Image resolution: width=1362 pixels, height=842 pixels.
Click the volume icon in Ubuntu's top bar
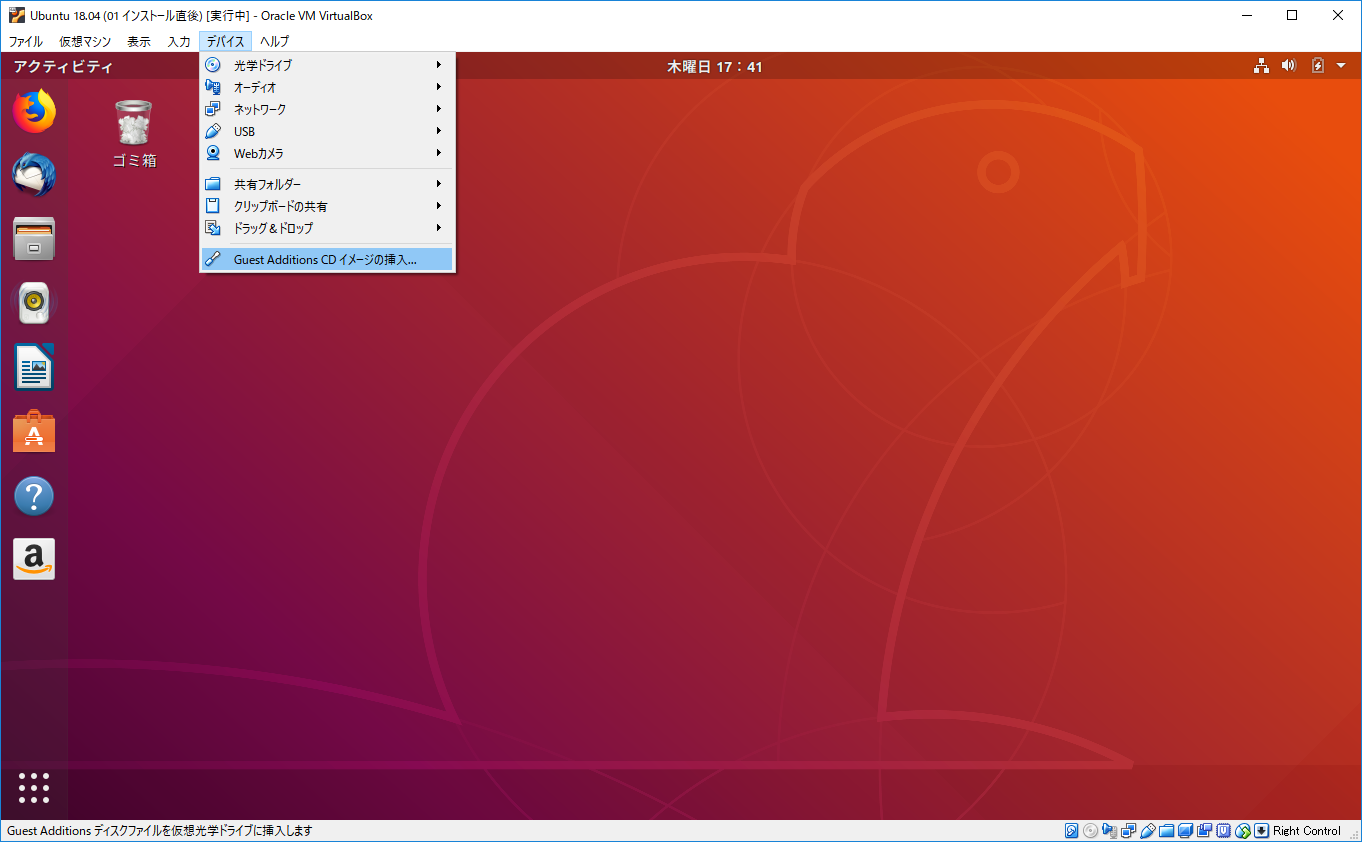point(1288,65)
